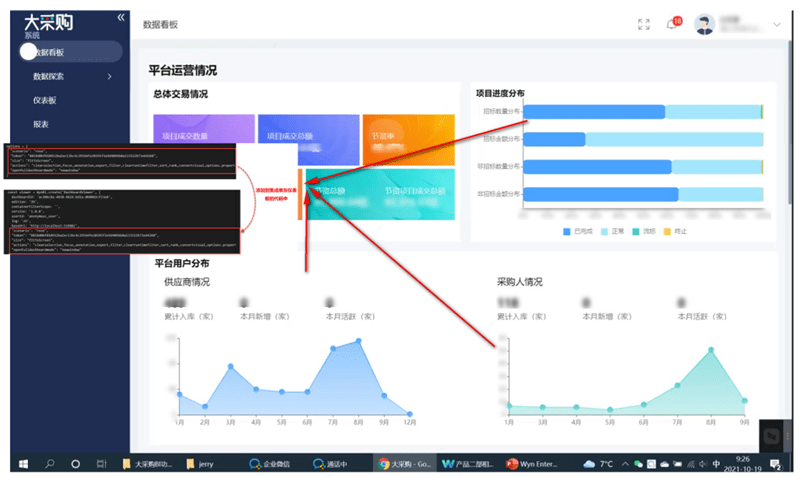The height and width of the screenshot is (477, 800).
Task: Click 本月活跃(家) under 采购人情况
Action: [702, 316]
